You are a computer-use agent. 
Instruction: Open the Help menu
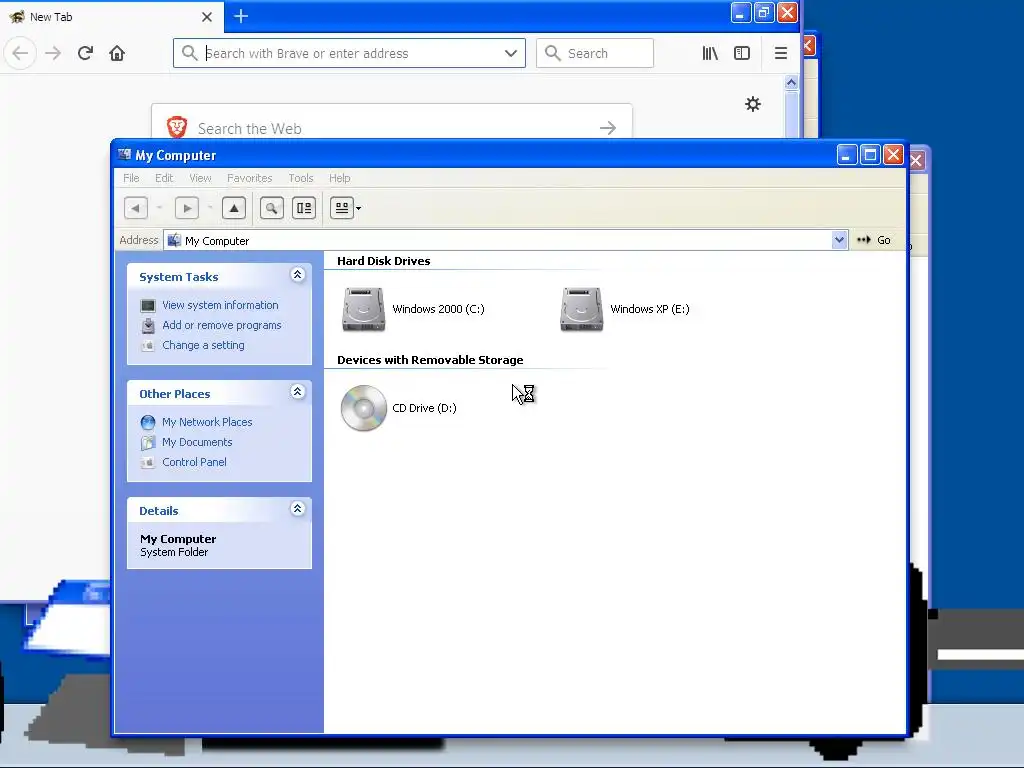click(340, 178)
